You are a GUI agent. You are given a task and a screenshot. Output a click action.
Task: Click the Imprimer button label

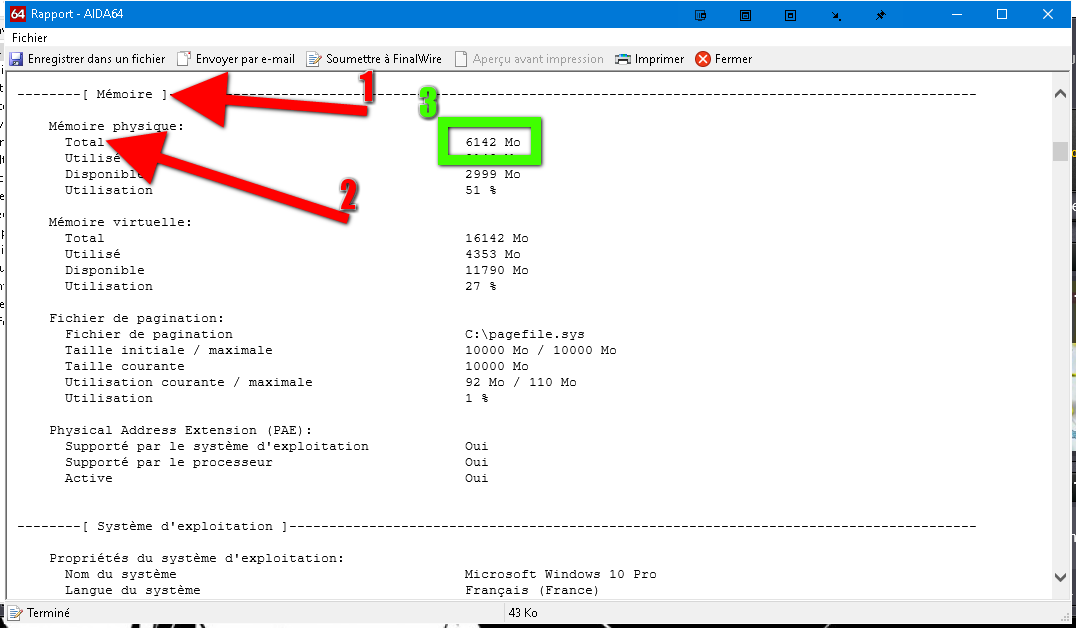(x=659, y=59)
